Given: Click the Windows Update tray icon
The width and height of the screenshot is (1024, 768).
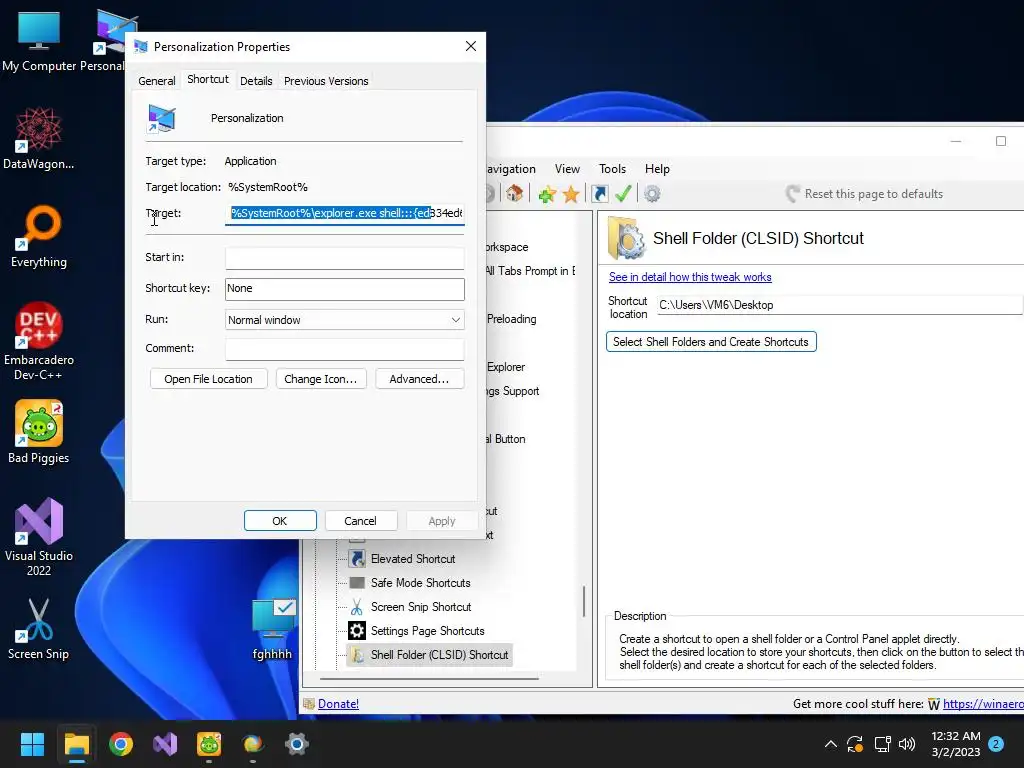Looking at the screenshot, I should click(856, 744).
